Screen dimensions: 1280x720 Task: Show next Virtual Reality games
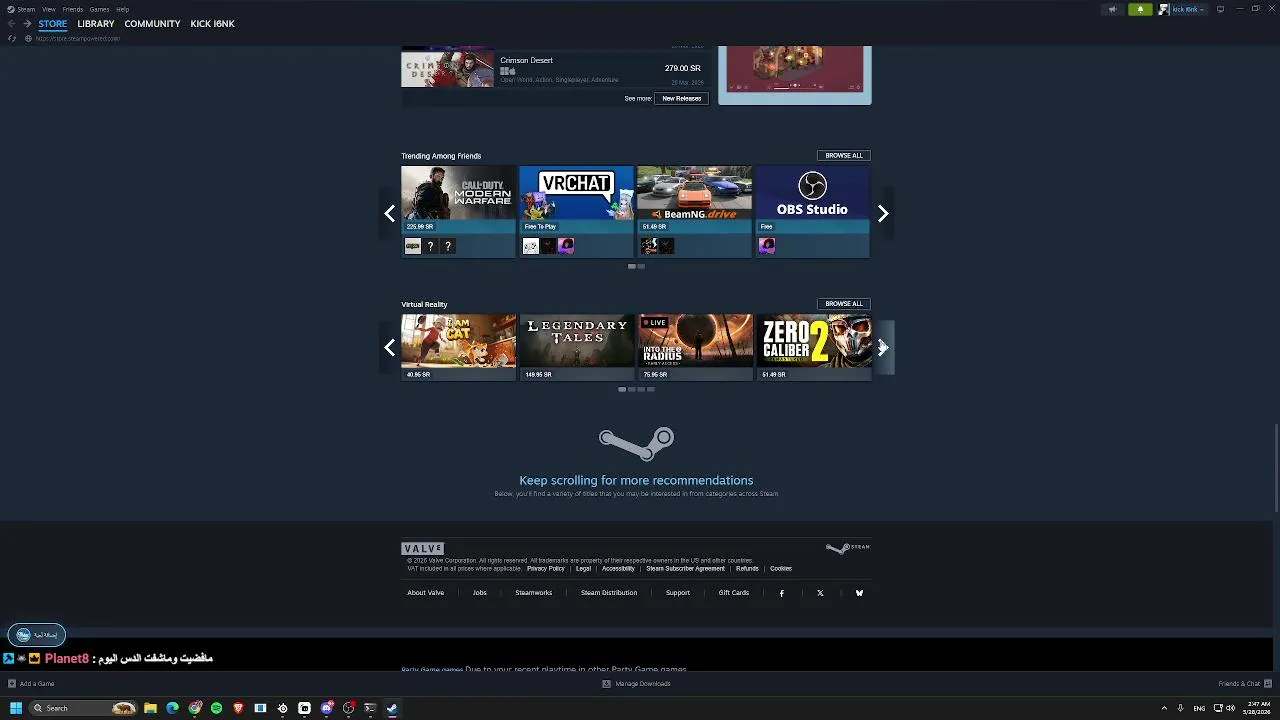(883, 347)
